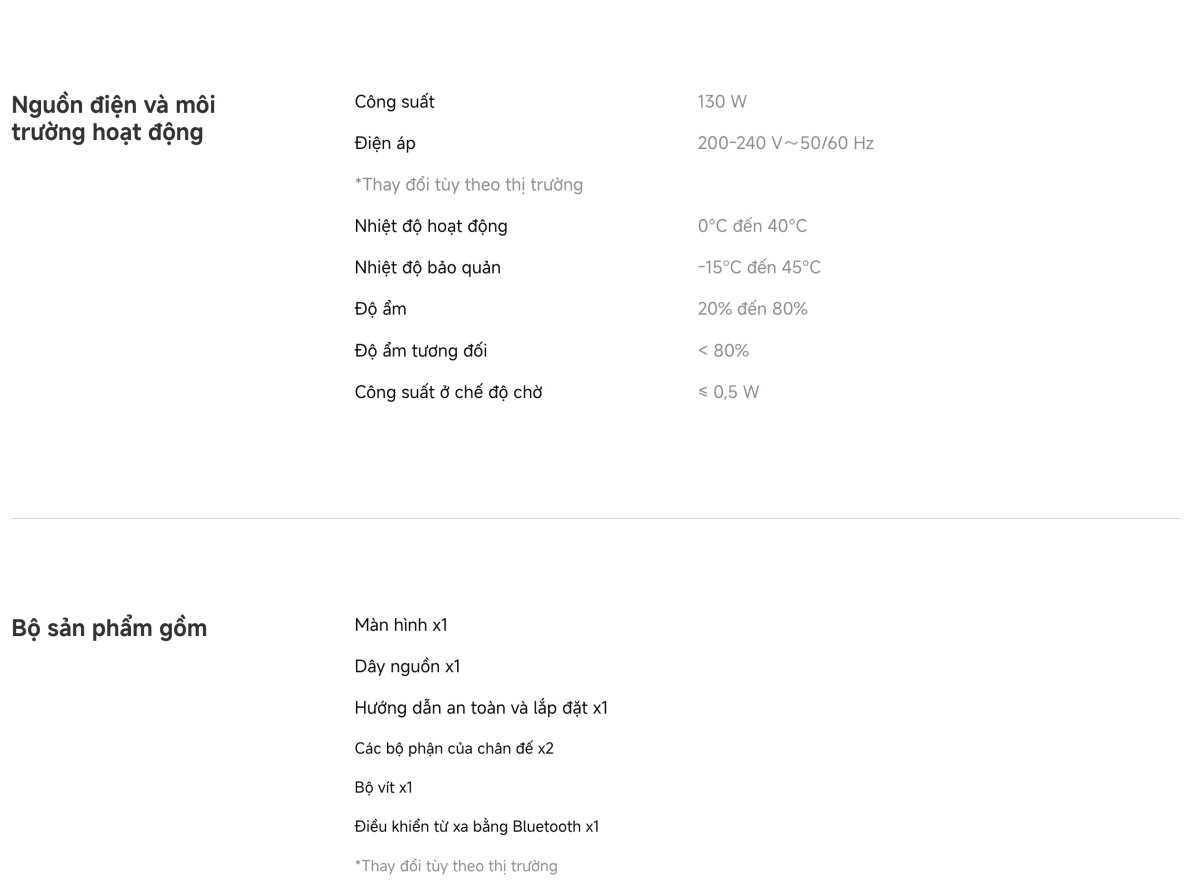This screenshot has height=896, width=1200.
Task: Click the Dây nguồn x1 item
Action: 407,667
